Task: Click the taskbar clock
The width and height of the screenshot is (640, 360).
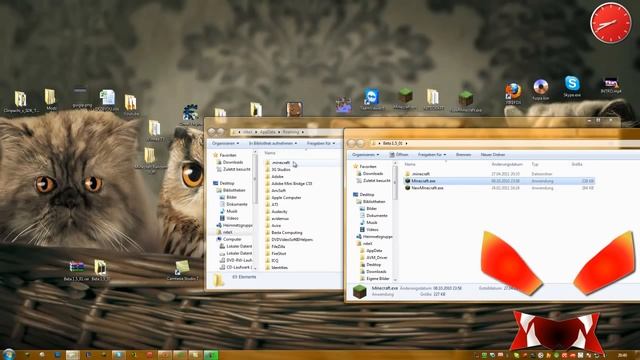Action: (x=623, y=356)
